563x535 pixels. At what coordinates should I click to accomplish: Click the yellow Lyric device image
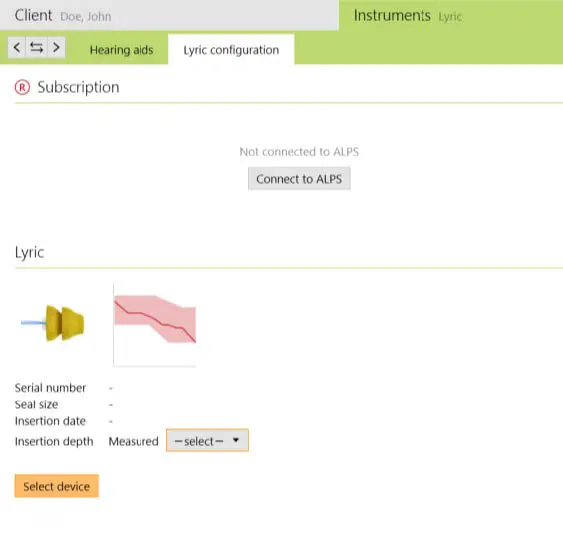53,323
